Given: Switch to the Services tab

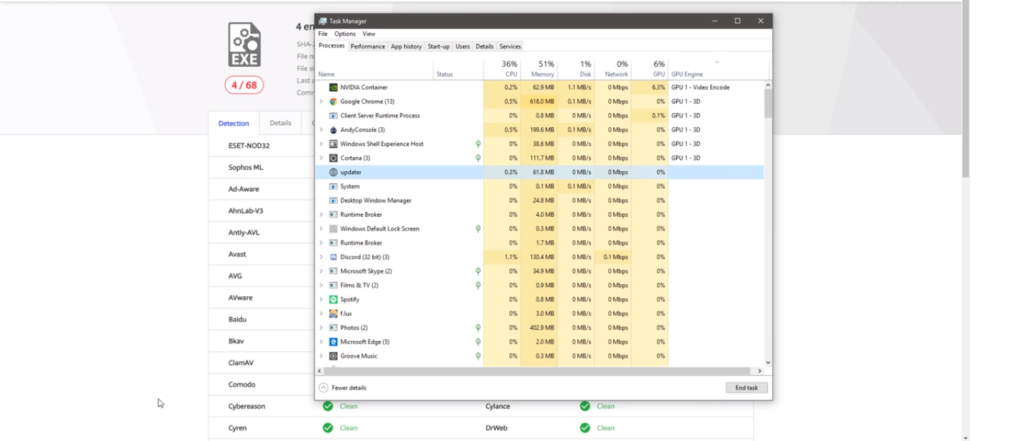Looking at the screenshot, I should pos(510,46).
